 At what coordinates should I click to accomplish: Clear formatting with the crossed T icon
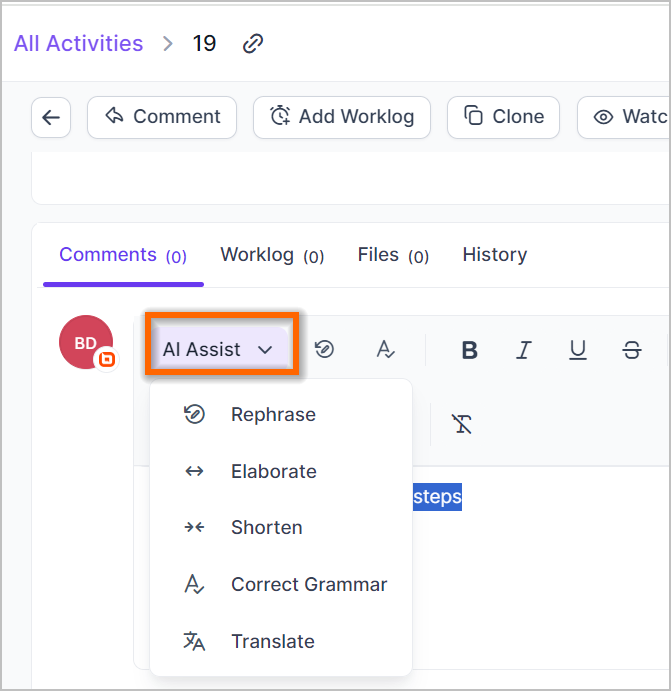(x=462, y=424)
